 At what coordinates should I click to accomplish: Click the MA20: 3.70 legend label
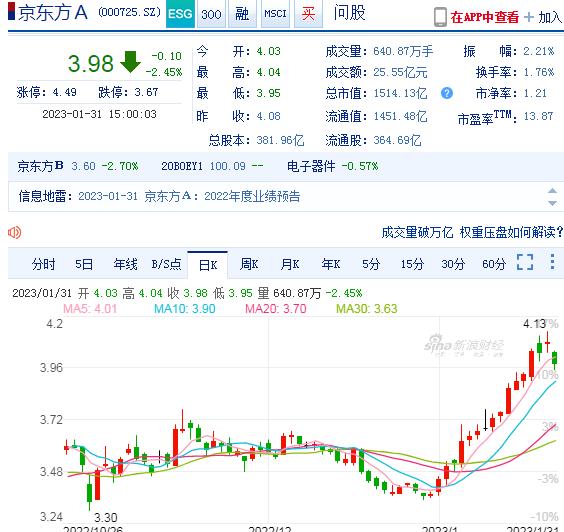point(276,309)
